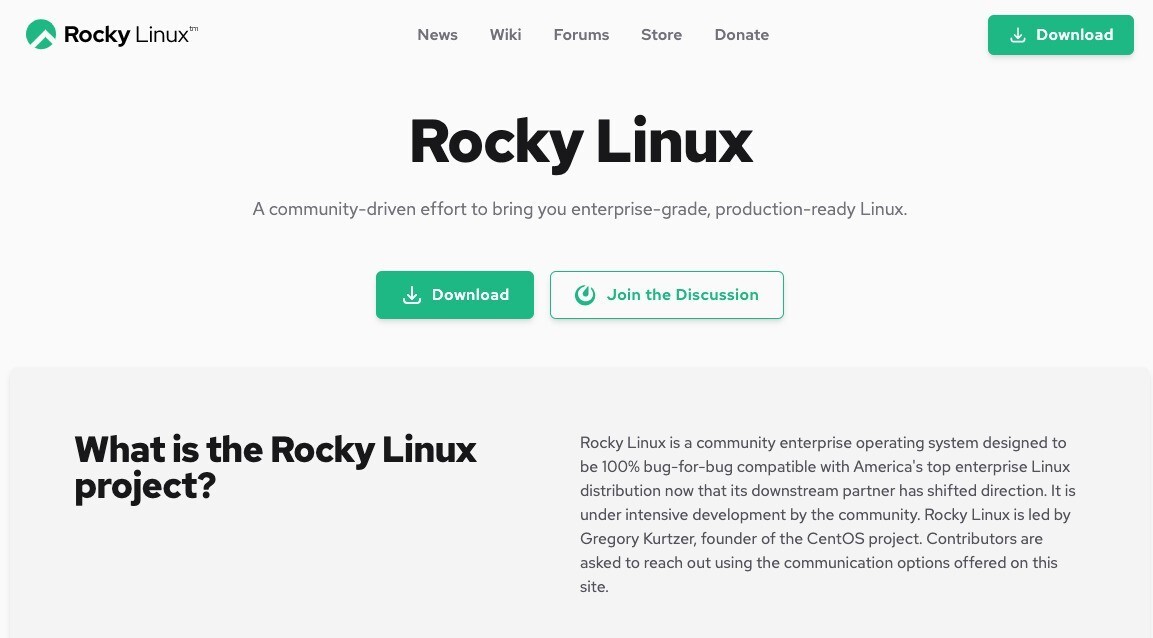Click the Join the Discussion button text

point(682,295)
